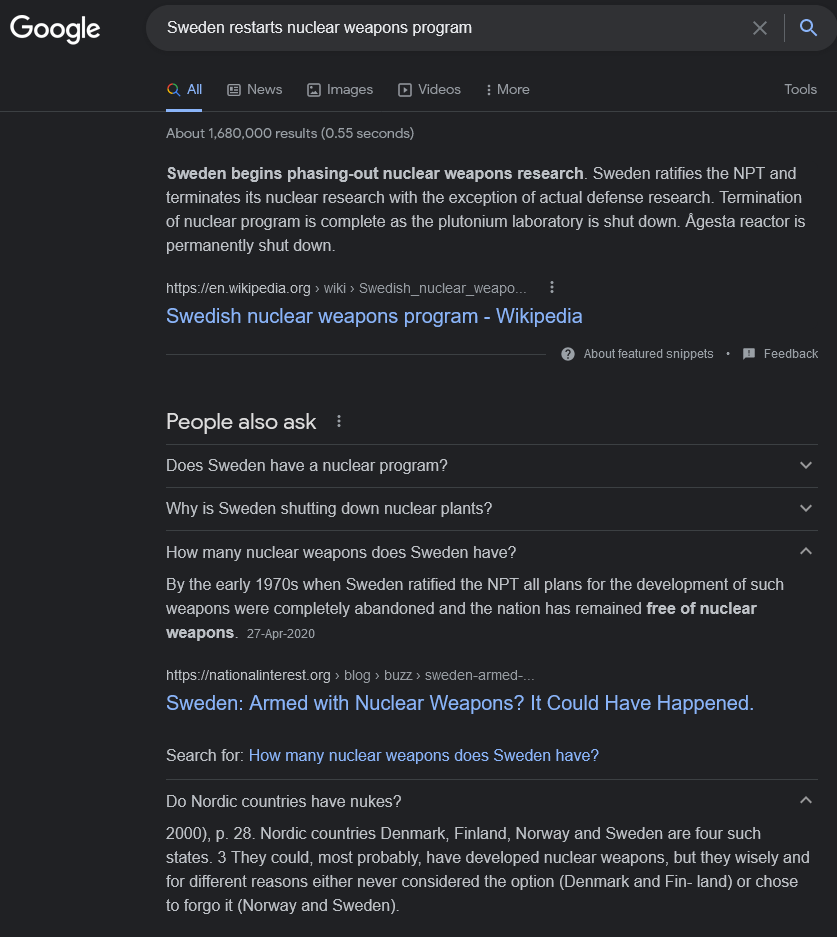Click the About featured snippets question icon
The height and width of the screenshot is (937, 837).
(x=568, y=354)
